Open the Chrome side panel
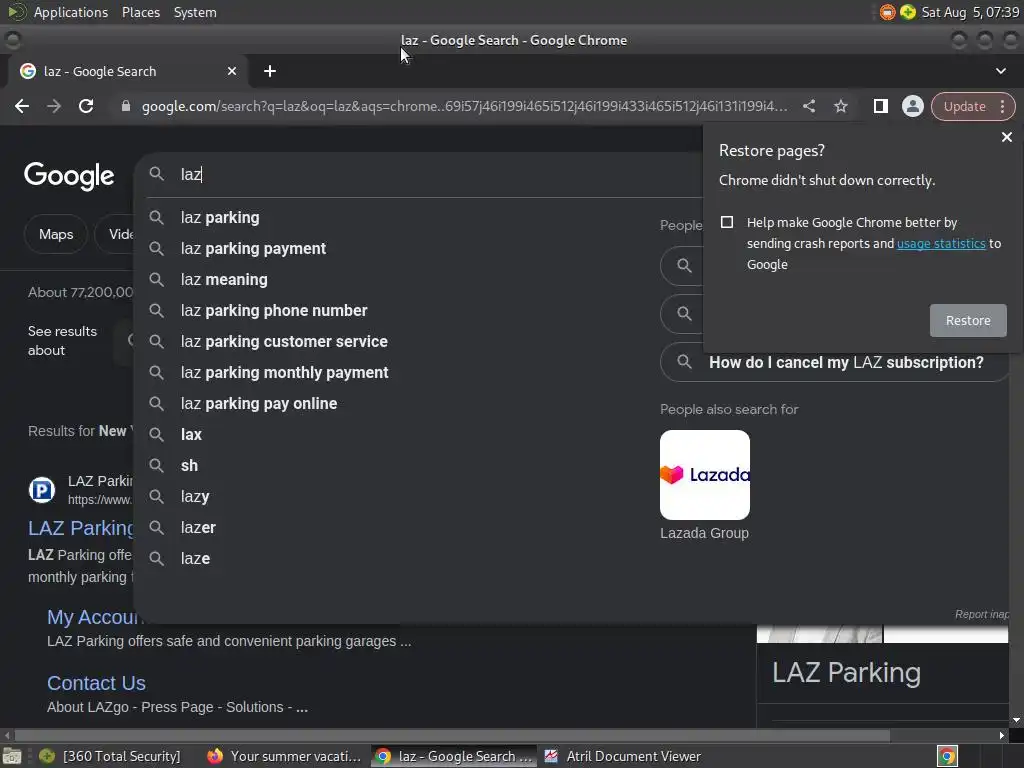1024x768 pixels. (880, 106)
